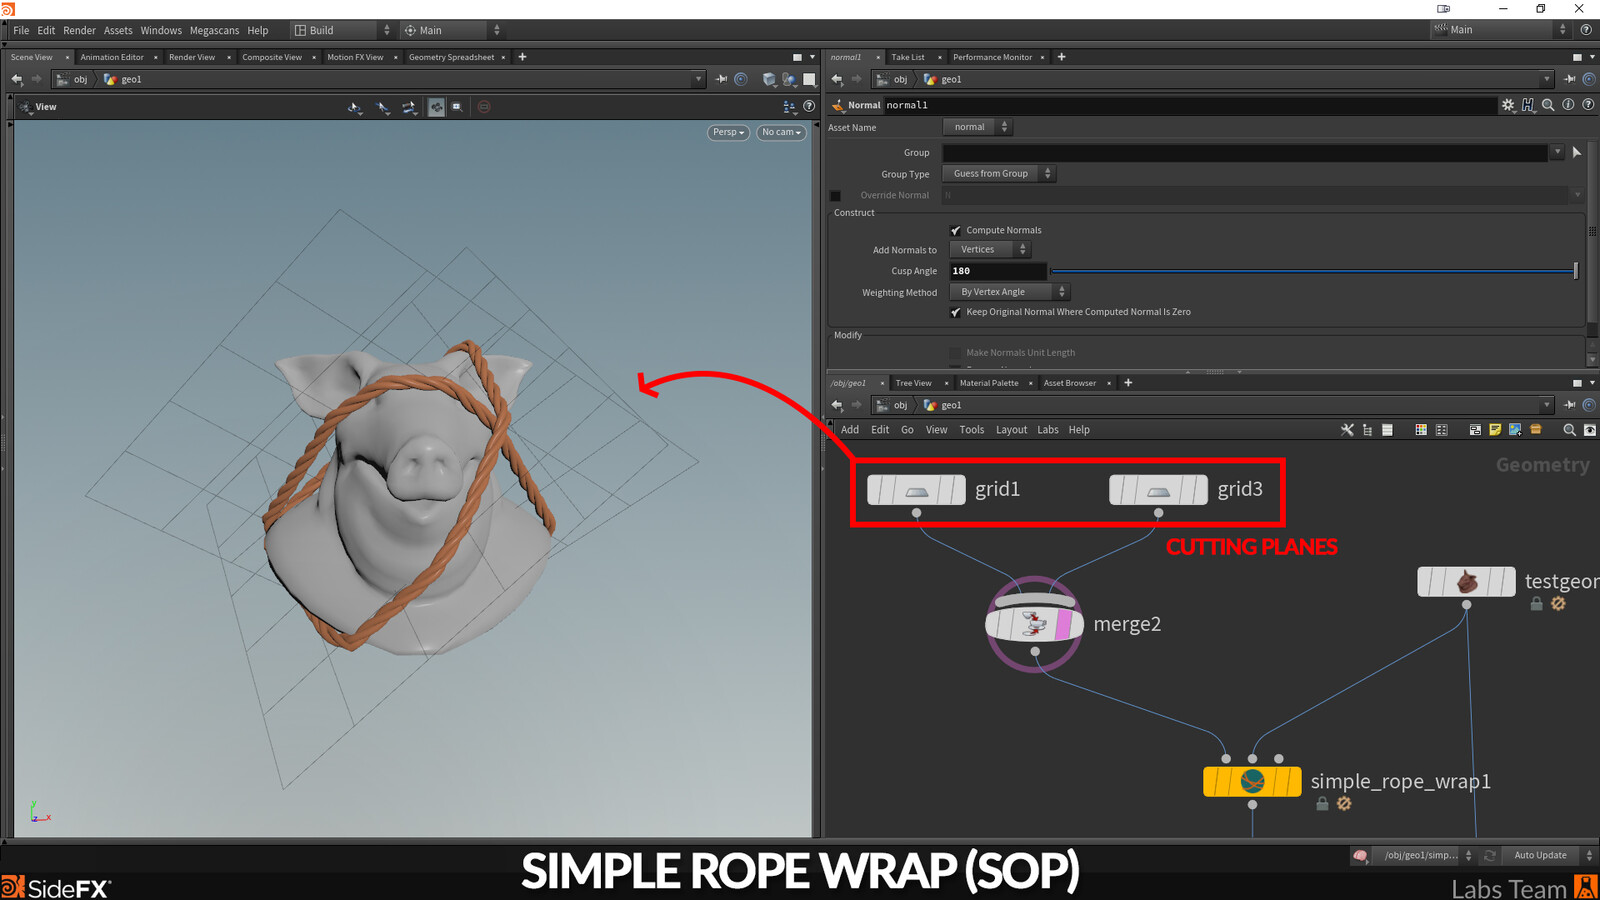Enable the Compute Normals checkbox
This screenshot has width=1600, height=900.
[956, 230]
